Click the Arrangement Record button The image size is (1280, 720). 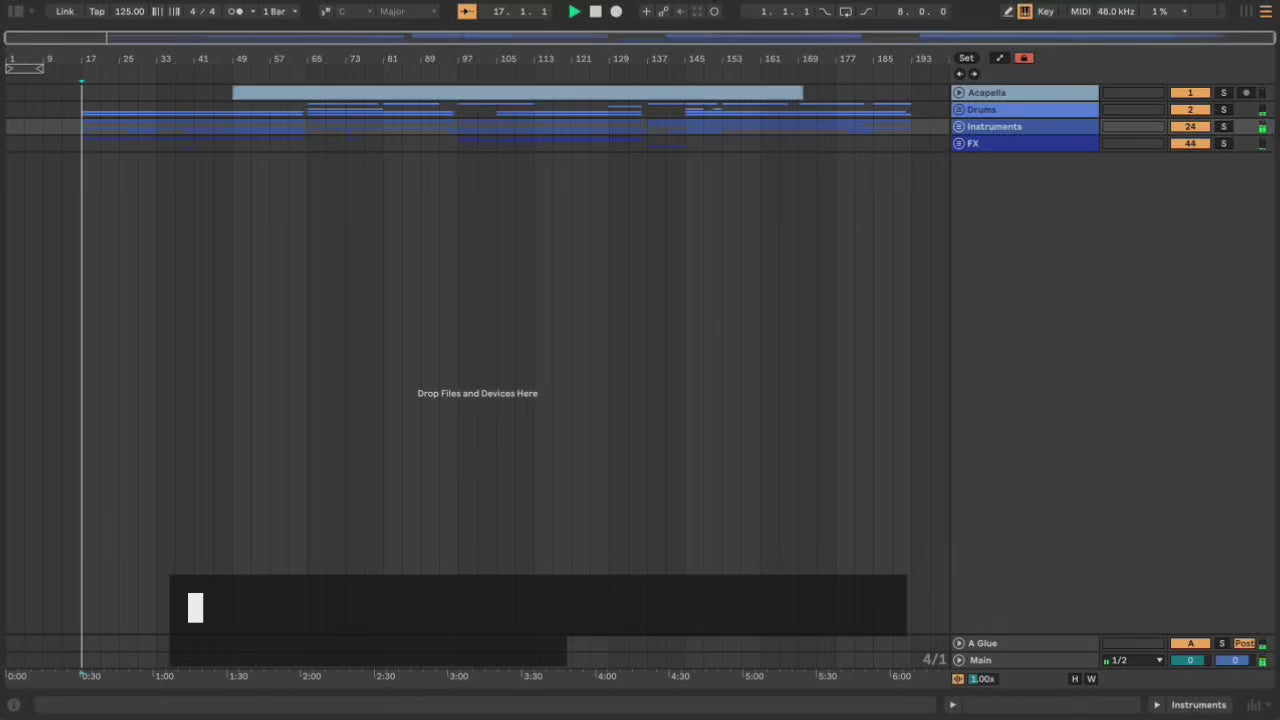coord(616,12)
